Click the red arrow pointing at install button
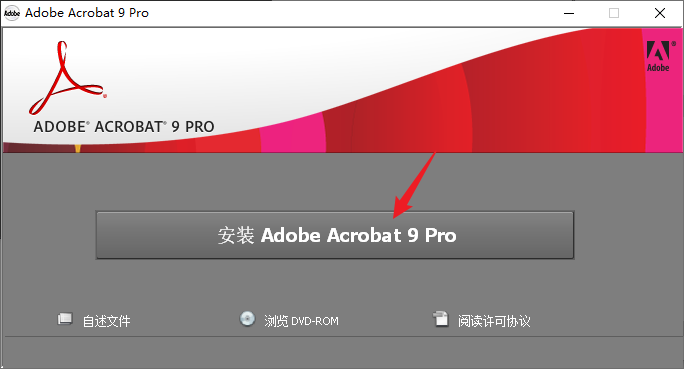This screenshot has height=369, width=684. click(x=414, y=185)
